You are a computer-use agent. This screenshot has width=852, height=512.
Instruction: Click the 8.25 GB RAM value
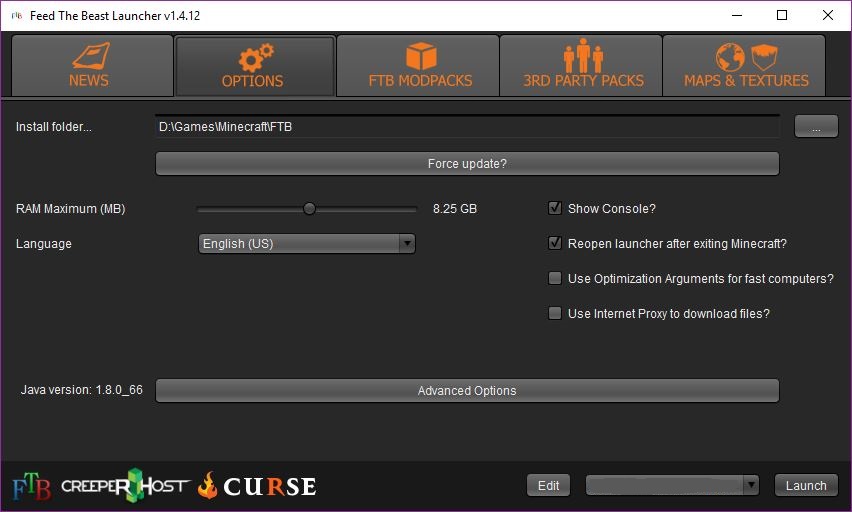tap(455, 209)
